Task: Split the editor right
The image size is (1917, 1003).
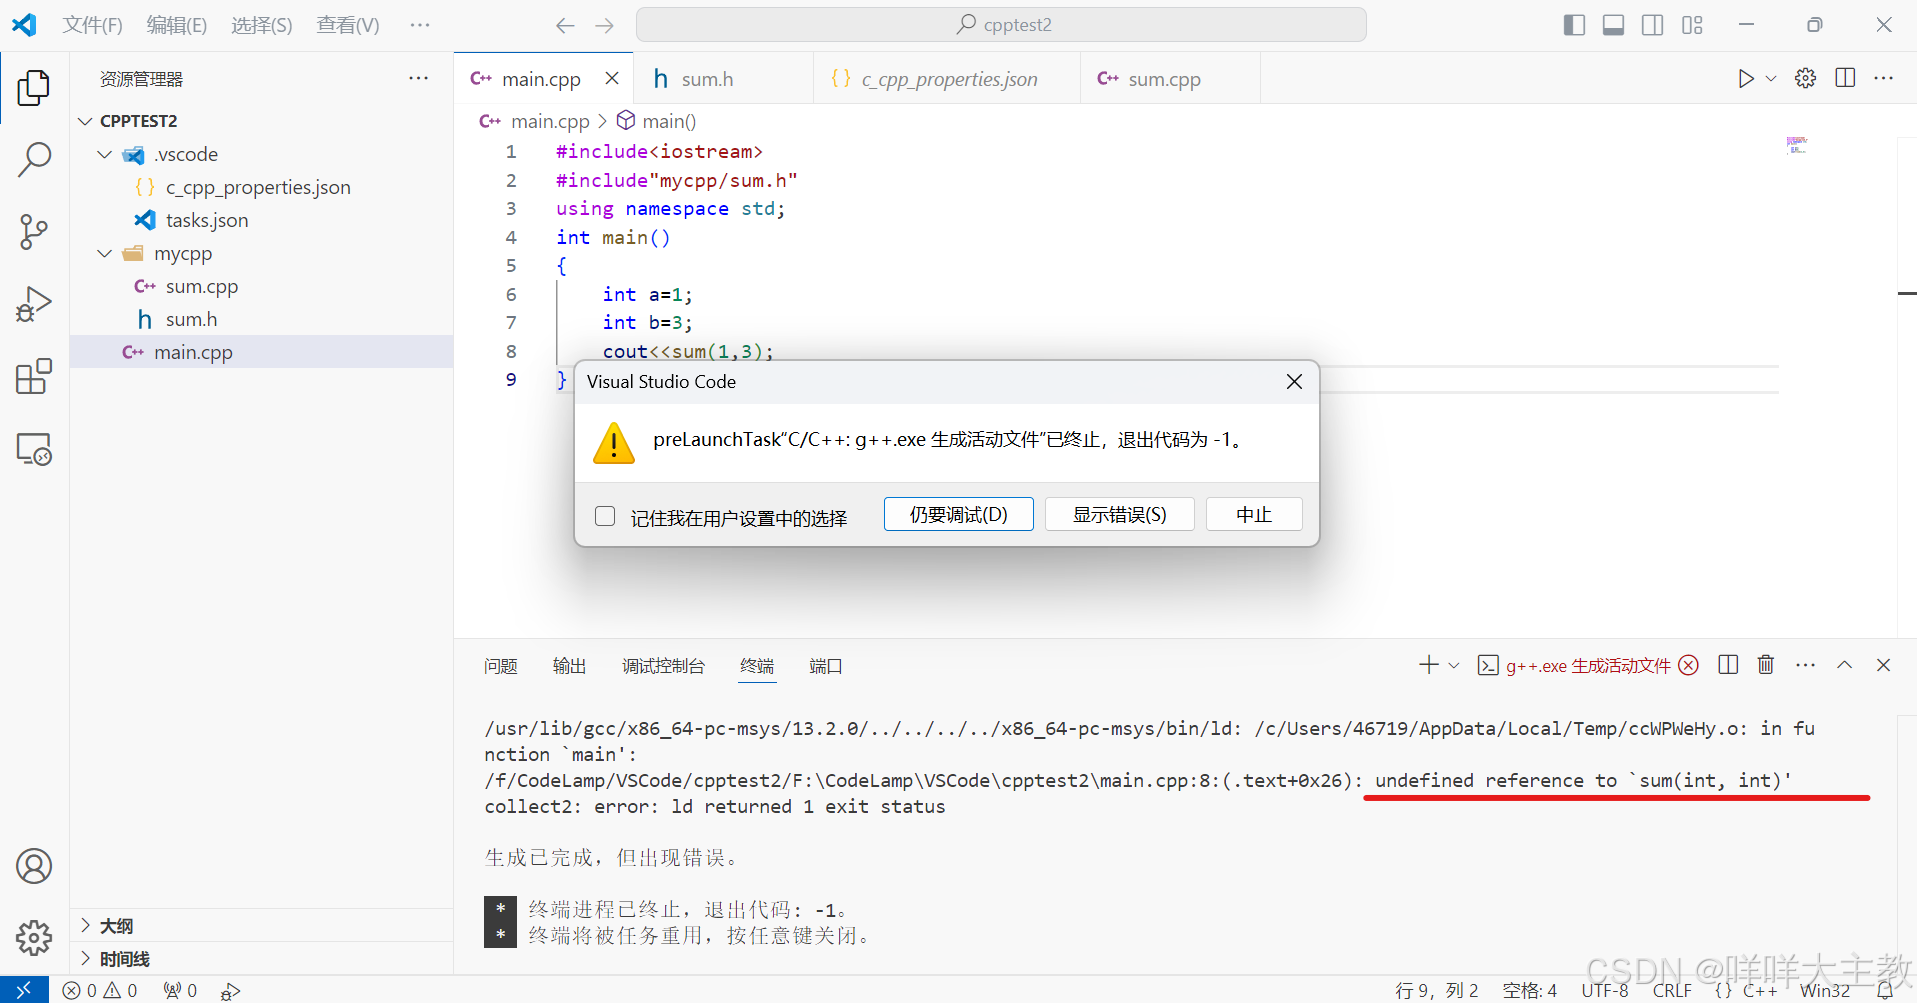Action: point(1846,79)
